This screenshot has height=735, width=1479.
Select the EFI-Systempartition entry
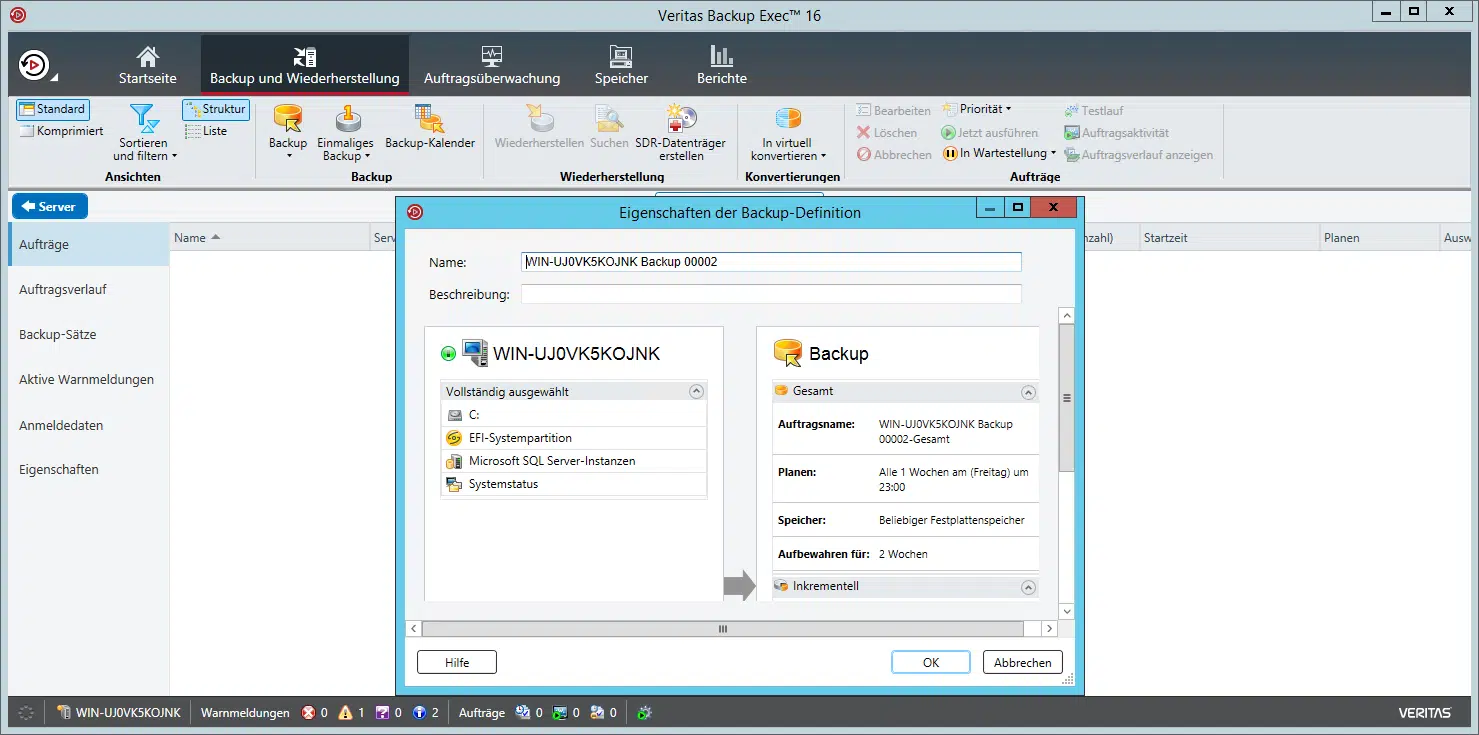[574, 438]
